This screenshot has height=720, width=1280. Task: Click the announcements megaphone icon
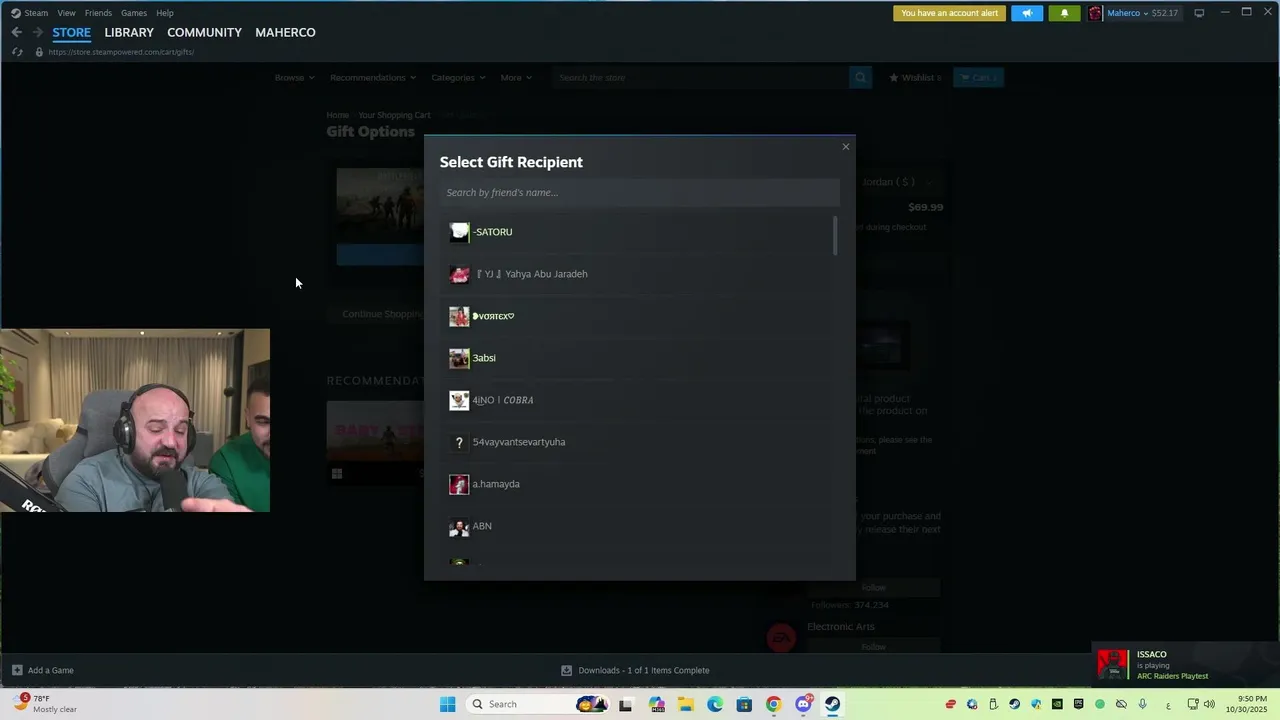(1027, 13)
